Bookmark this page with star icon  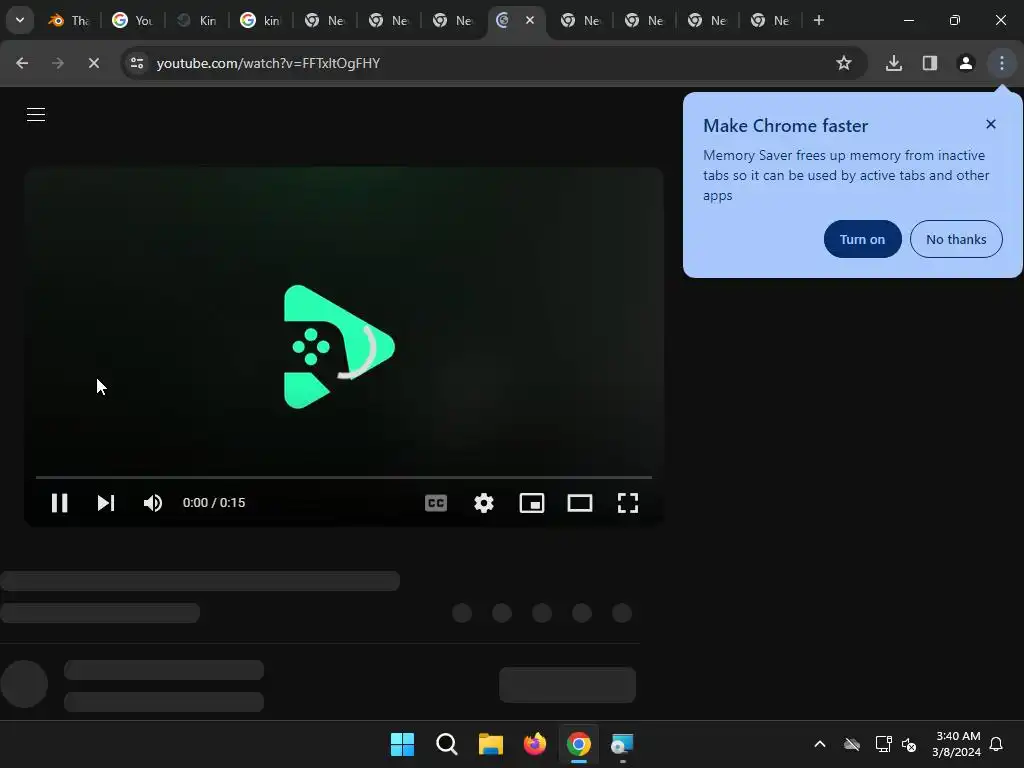[844, 63]
